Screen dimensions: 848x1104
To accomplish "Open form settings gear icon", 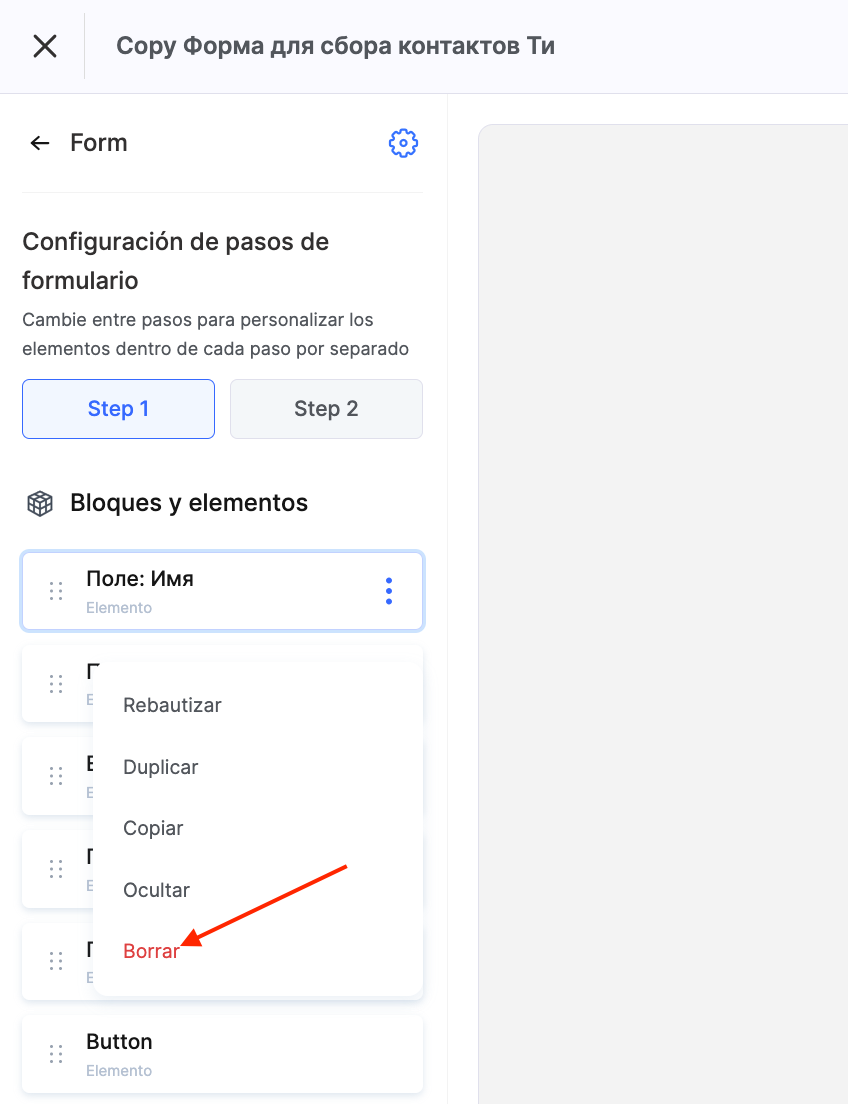I will 403,143.
